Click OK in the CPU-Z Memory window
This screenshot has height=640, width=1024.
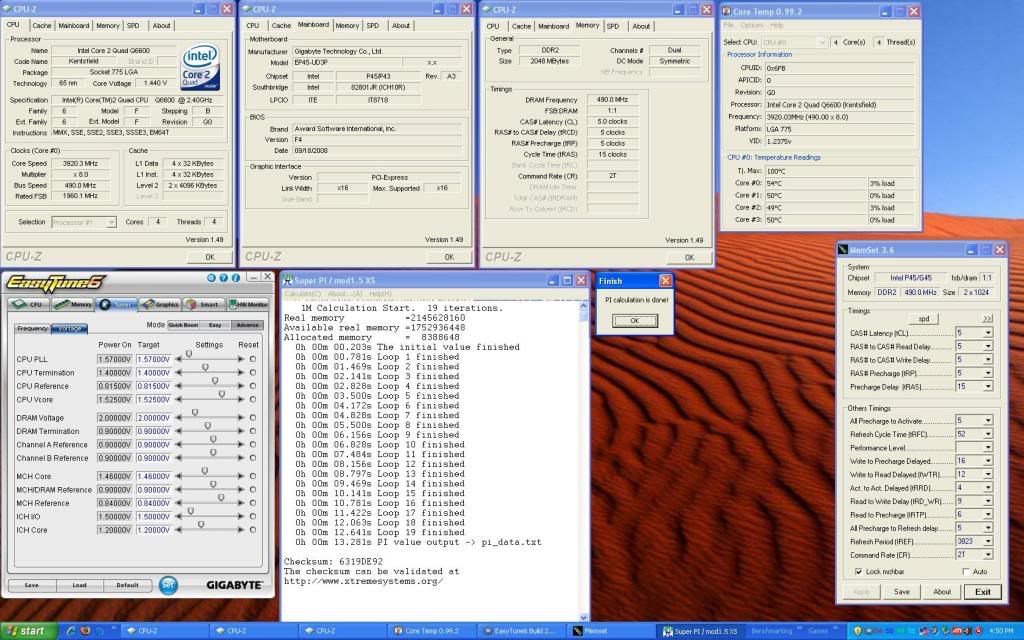tap(689, 257)
